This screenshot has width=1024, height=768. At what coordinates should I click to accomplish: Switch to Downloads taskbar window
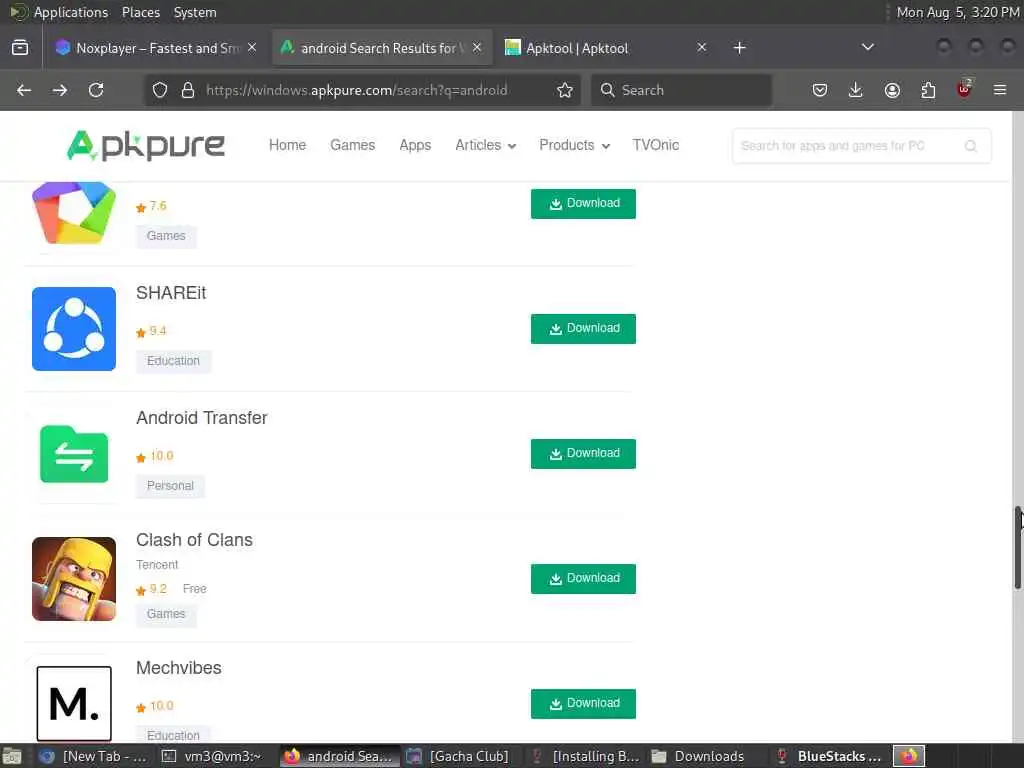click(700, 756)
